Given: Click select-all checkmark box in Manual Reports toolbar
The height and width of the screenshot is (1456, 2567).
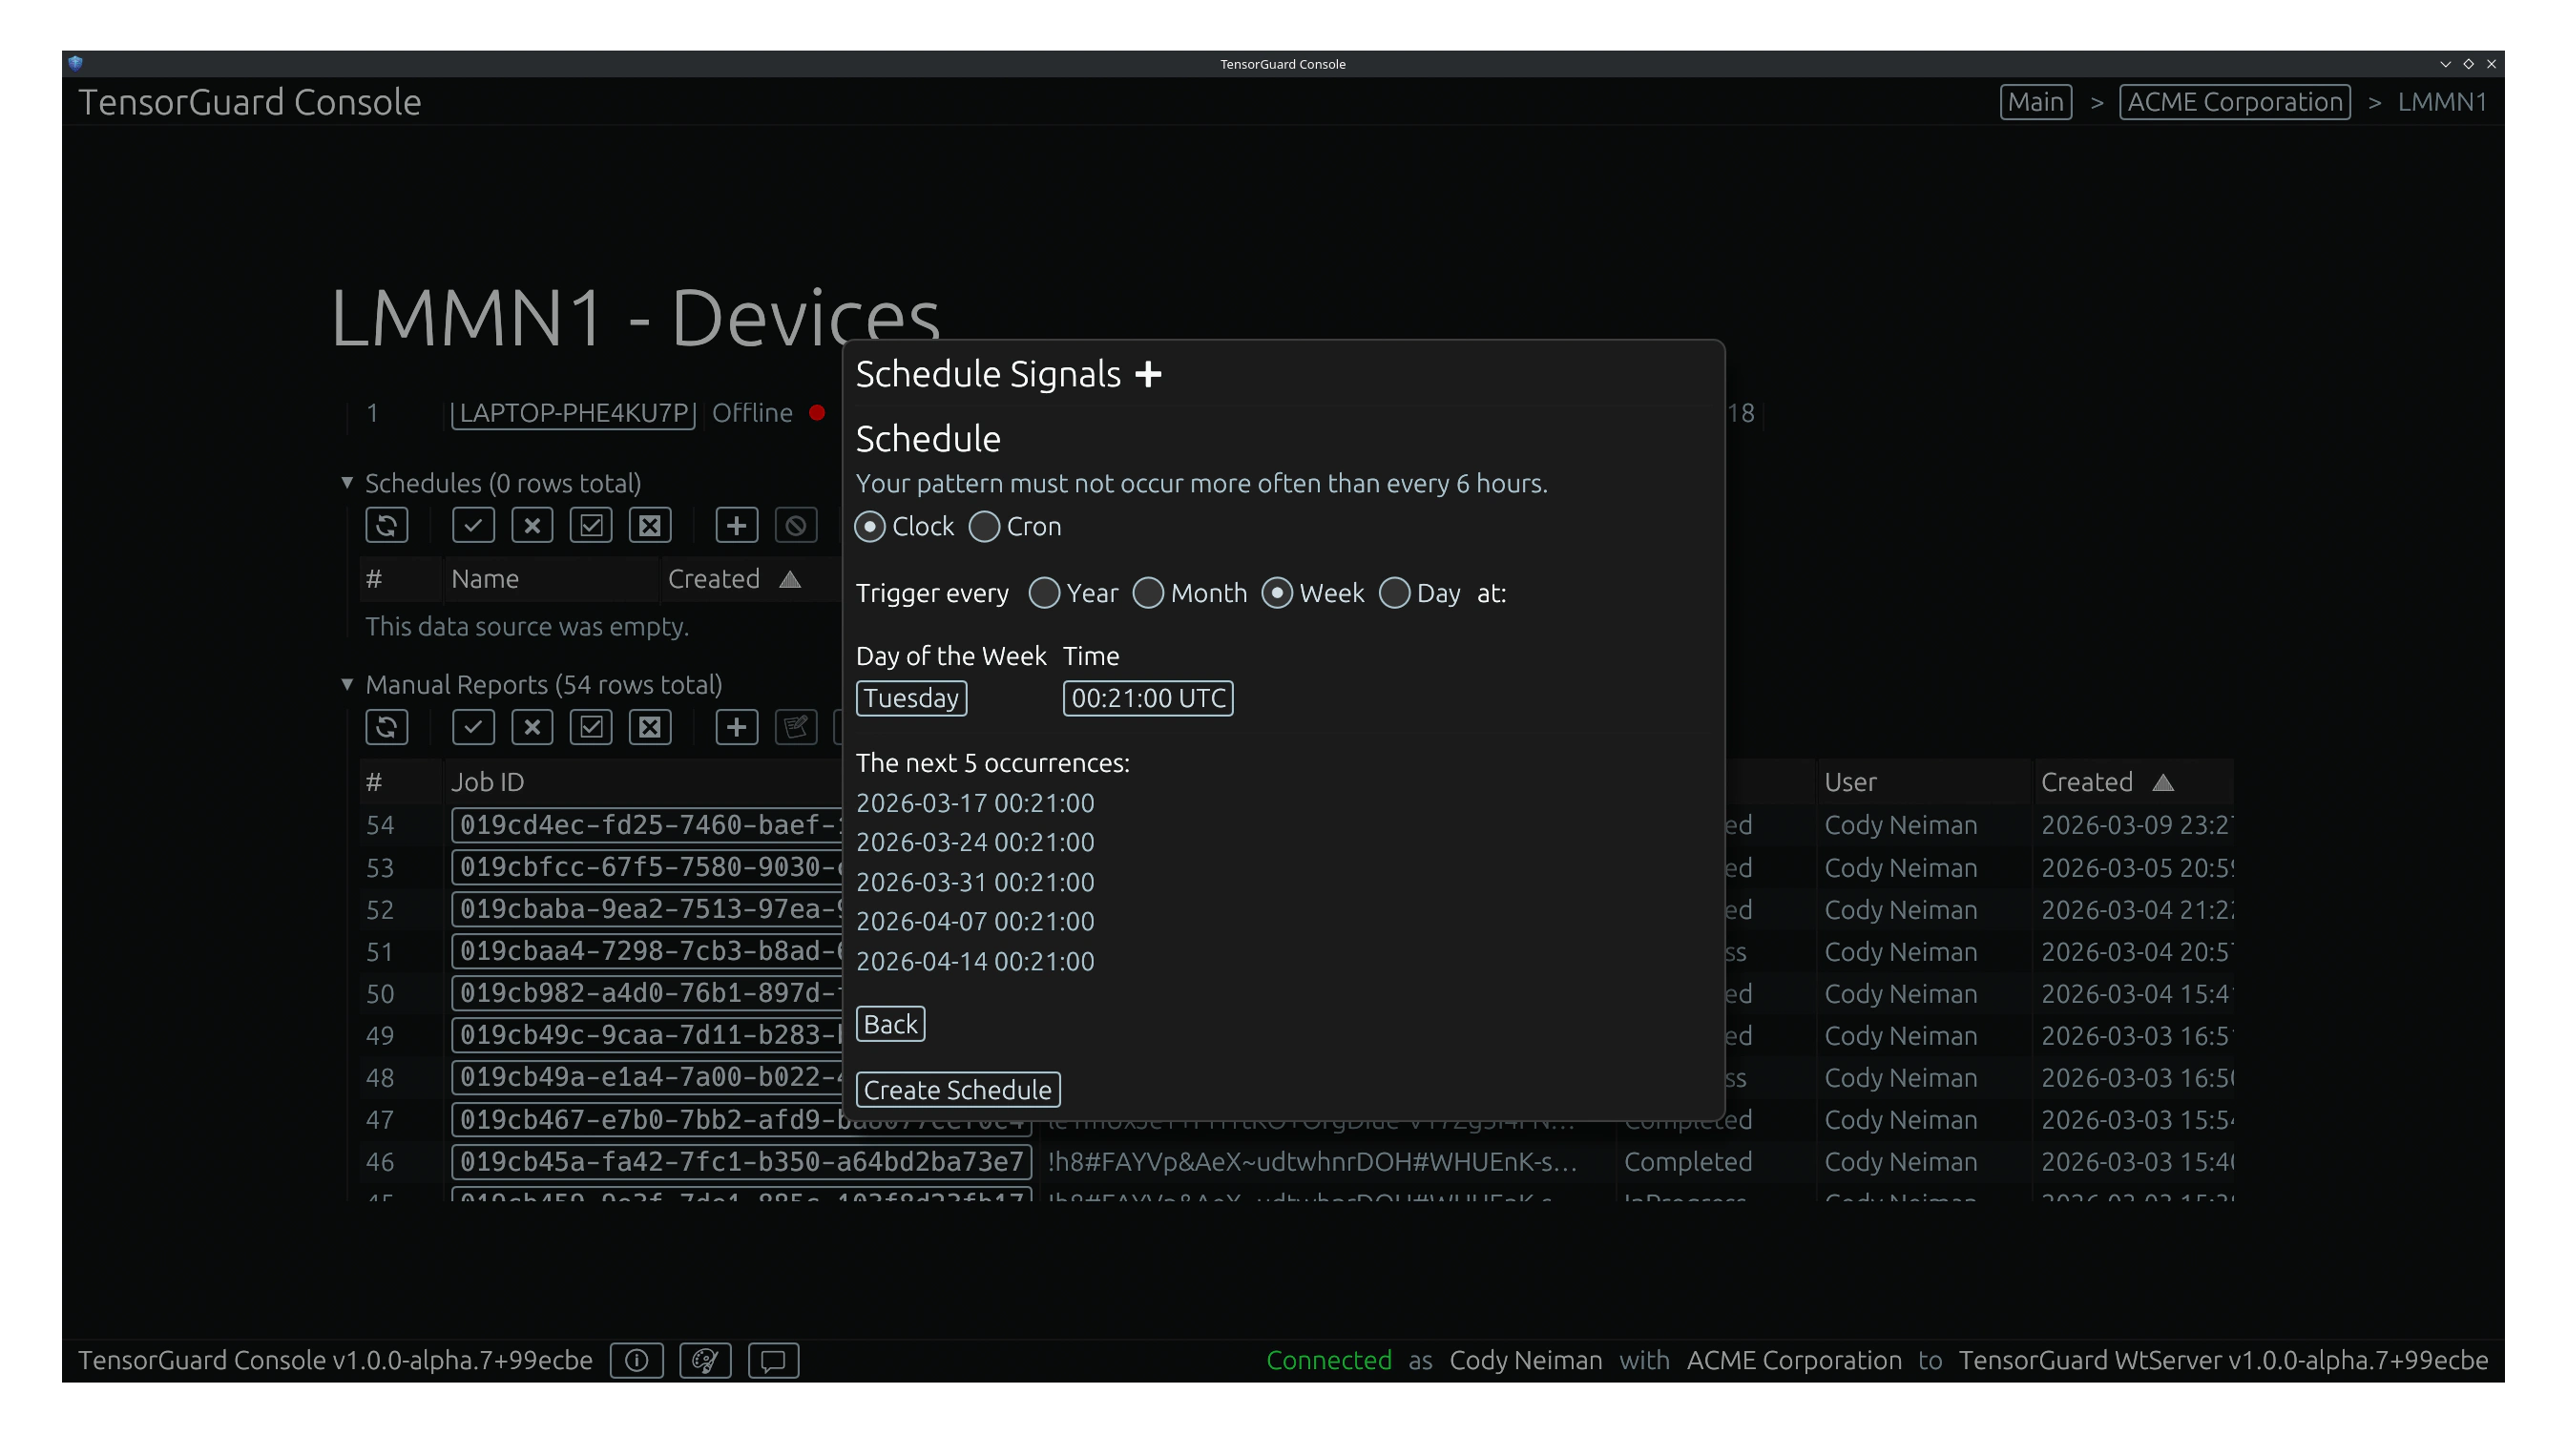Looking at the screenshot, I should click(x=591, y=727).
